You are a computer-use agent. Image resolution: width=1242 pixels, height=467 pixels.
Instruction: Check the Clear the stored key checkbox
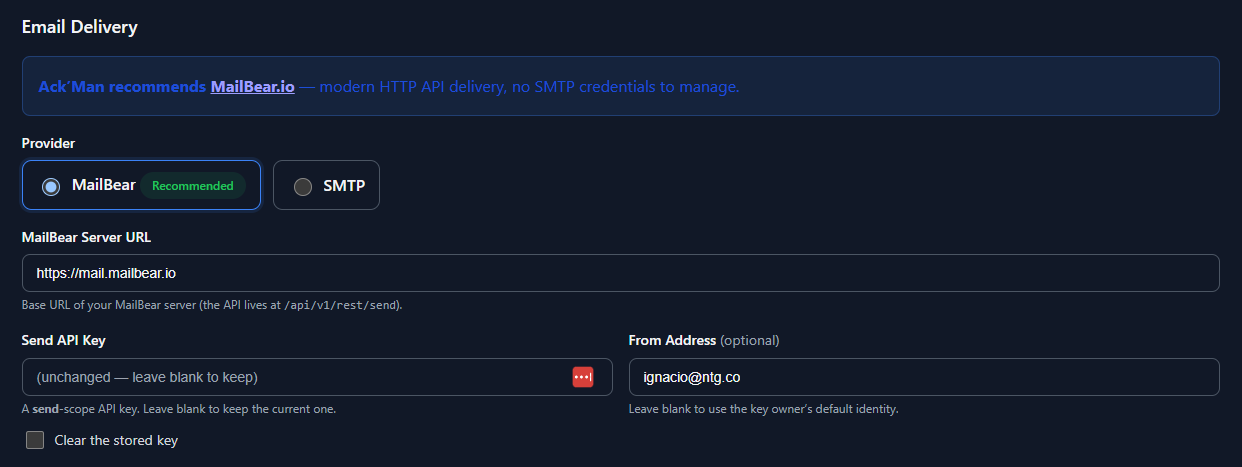35,440
